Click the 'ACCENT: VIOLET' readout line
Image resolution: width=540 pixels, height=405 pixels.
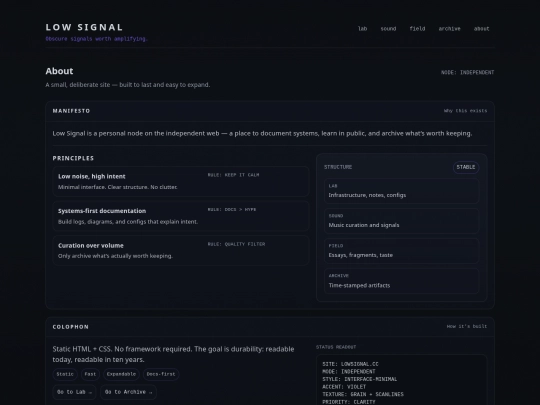pyautogui.click(x=344, y=387)
